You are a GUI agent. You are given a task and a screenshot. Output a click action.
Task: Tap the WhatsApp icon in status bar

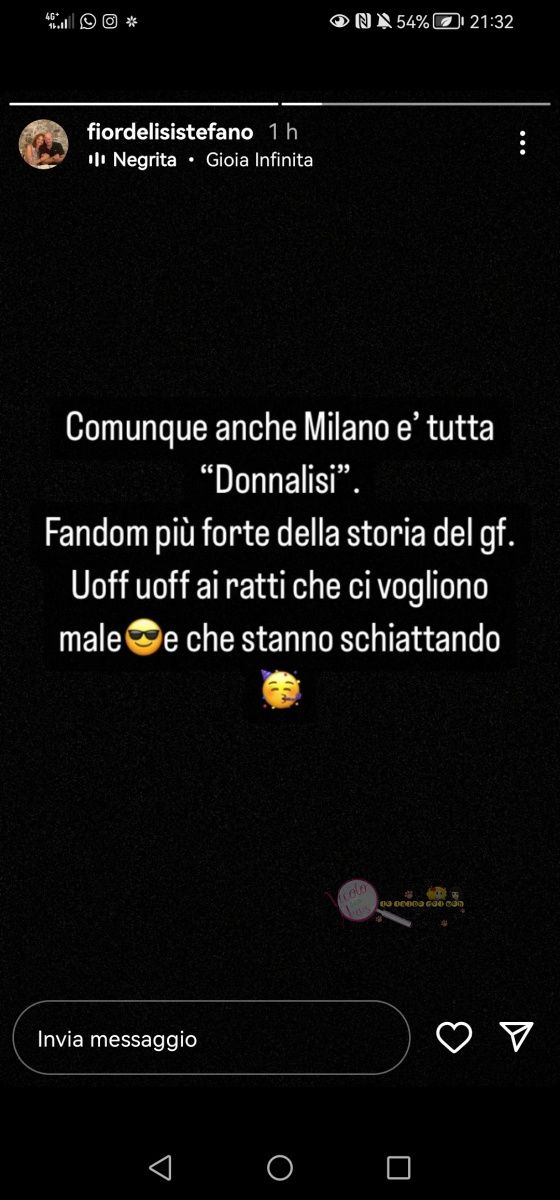[x=88, y=21]
